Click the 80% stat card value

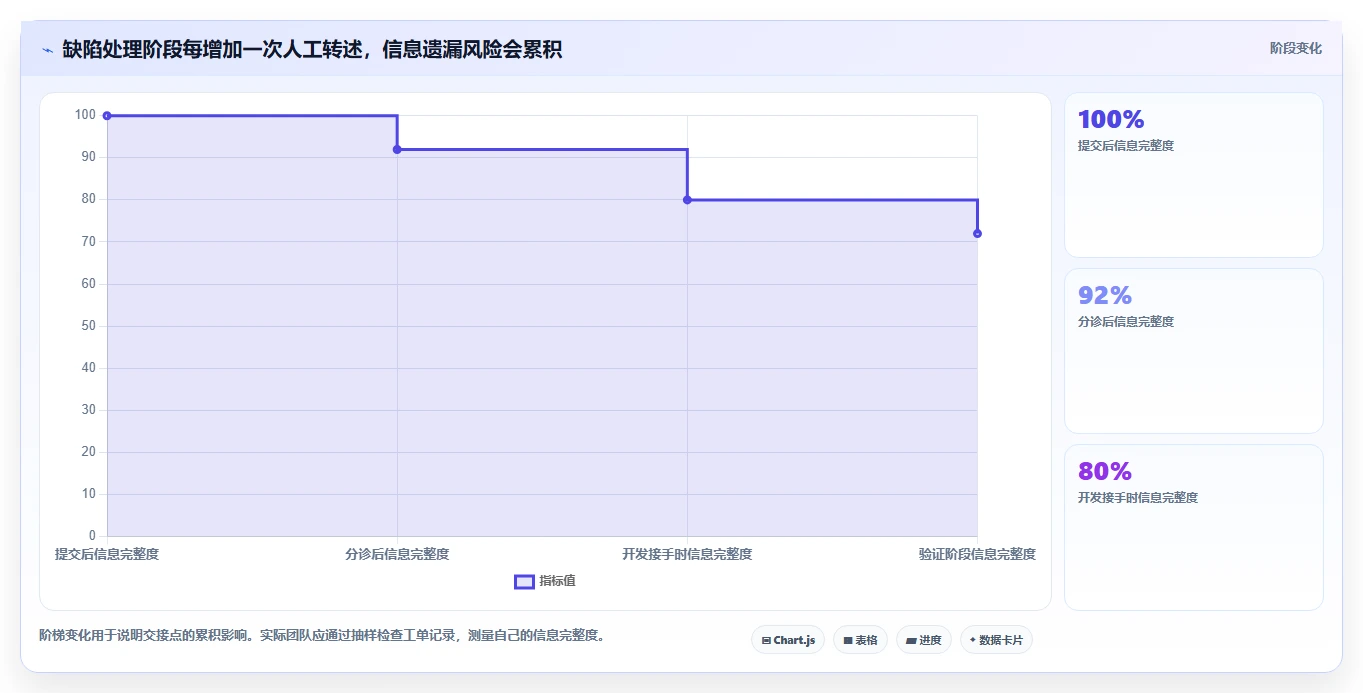1105,472
